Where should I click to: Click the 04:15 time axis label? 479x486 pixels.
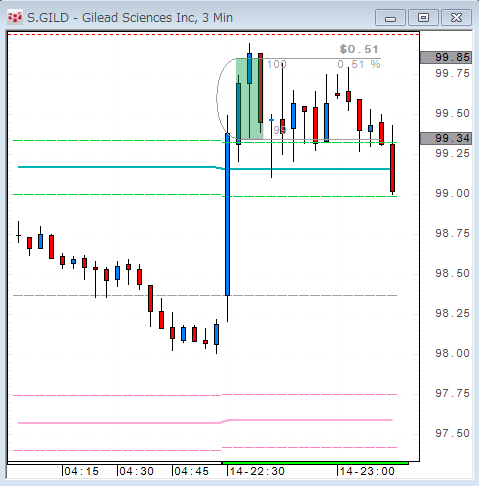point(81,471)
